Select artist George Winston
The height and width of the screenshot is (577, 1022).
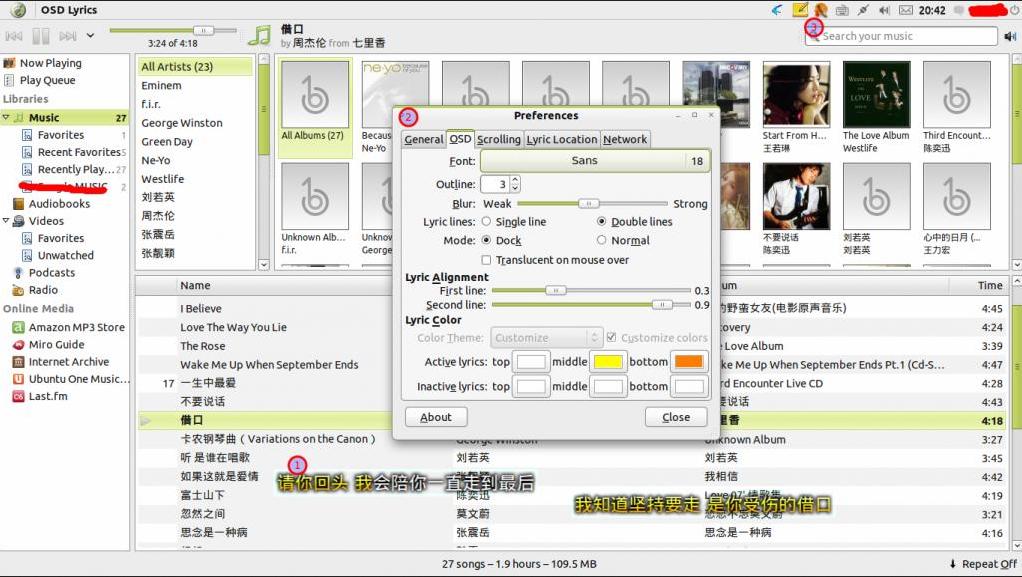[182, 123]
